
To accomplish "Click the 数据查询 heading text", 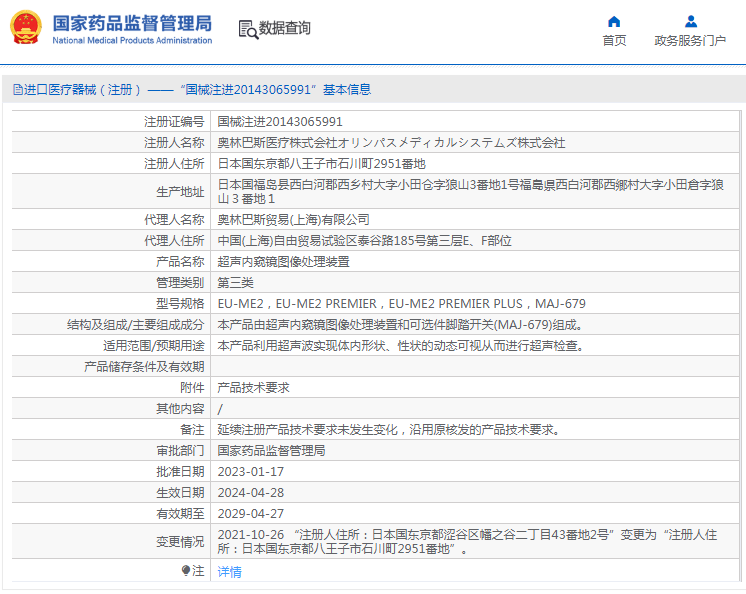I will pos(285,28).
